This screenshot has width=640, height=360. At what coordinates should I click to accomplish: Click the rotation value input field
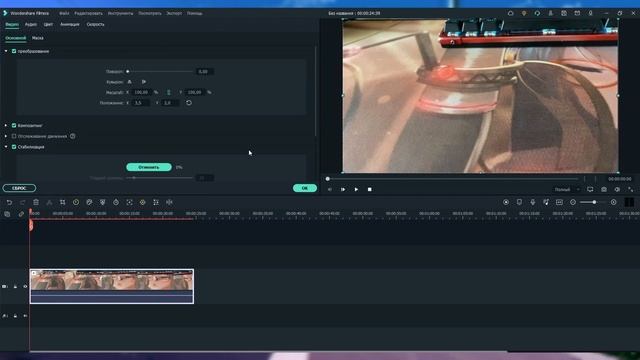click(x=204, y=72)
